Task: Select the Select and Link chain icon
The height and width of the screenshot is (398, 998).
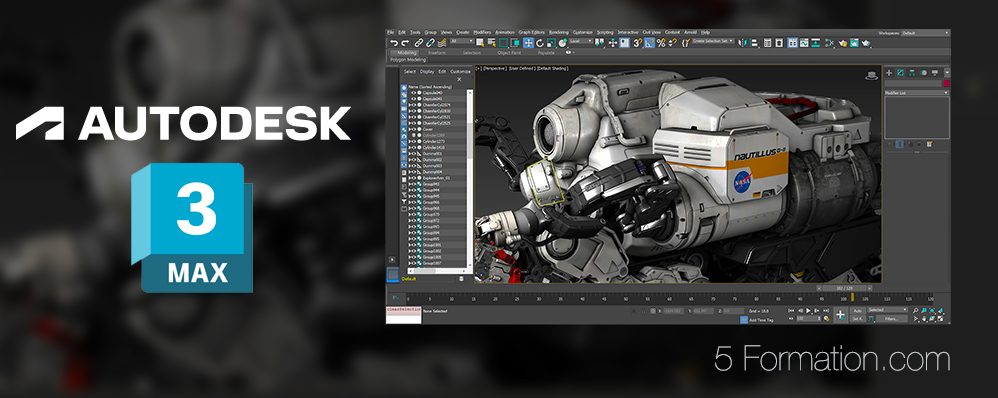Action: pyautogui.click(x=419, y=43)
